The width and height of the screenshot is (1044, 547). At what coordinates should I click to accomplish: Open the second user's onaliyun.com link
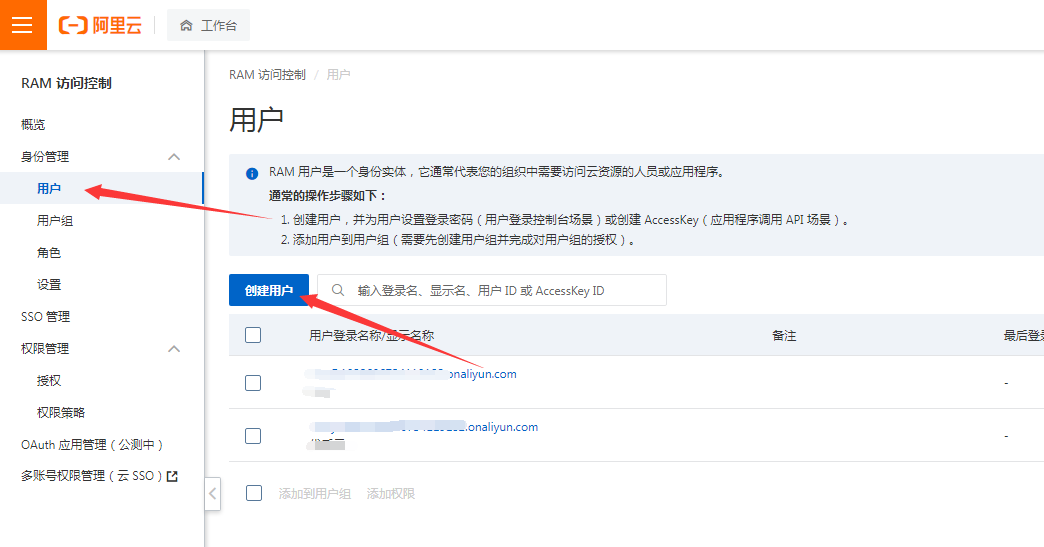tap(424, 427)
